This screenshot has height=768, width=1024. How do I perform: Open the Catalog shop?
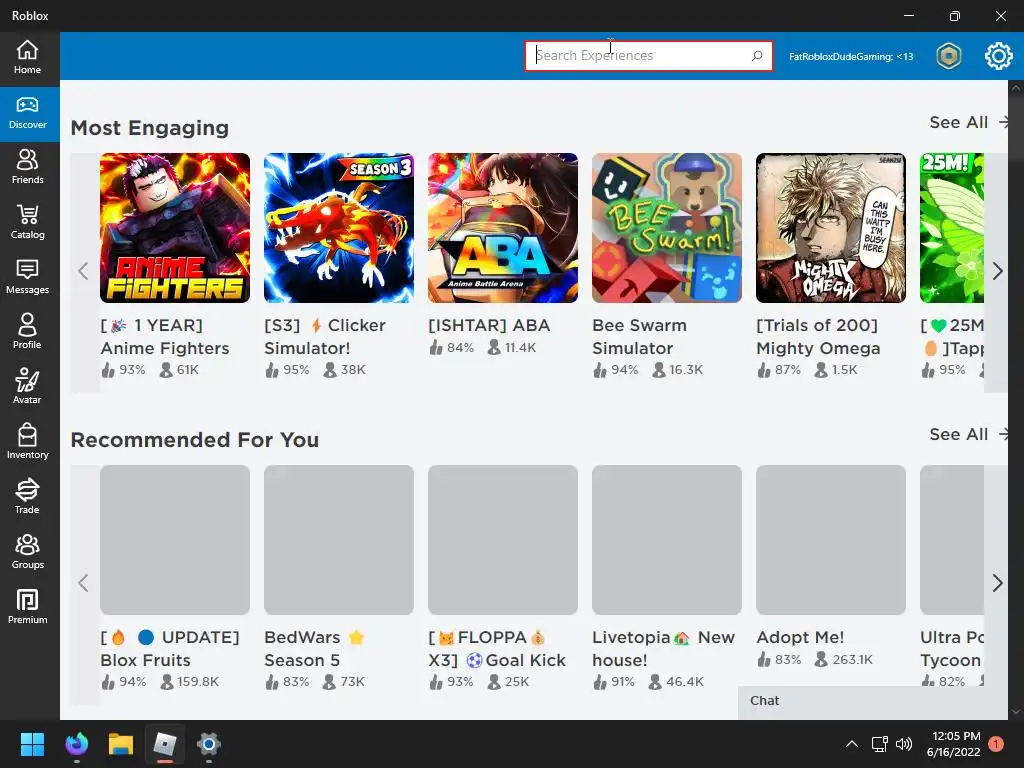(x=27, y=223)
